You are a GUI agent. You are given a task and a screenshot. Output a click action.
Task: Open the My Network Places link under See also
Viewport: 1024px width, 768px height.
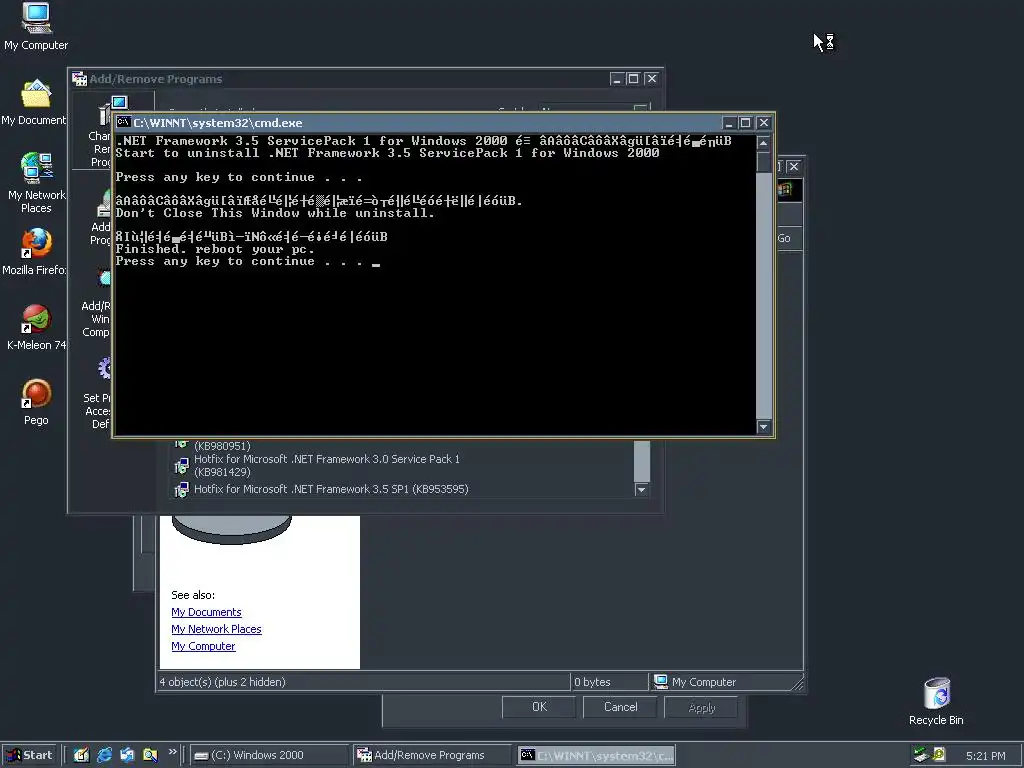[x=216, y=629]
